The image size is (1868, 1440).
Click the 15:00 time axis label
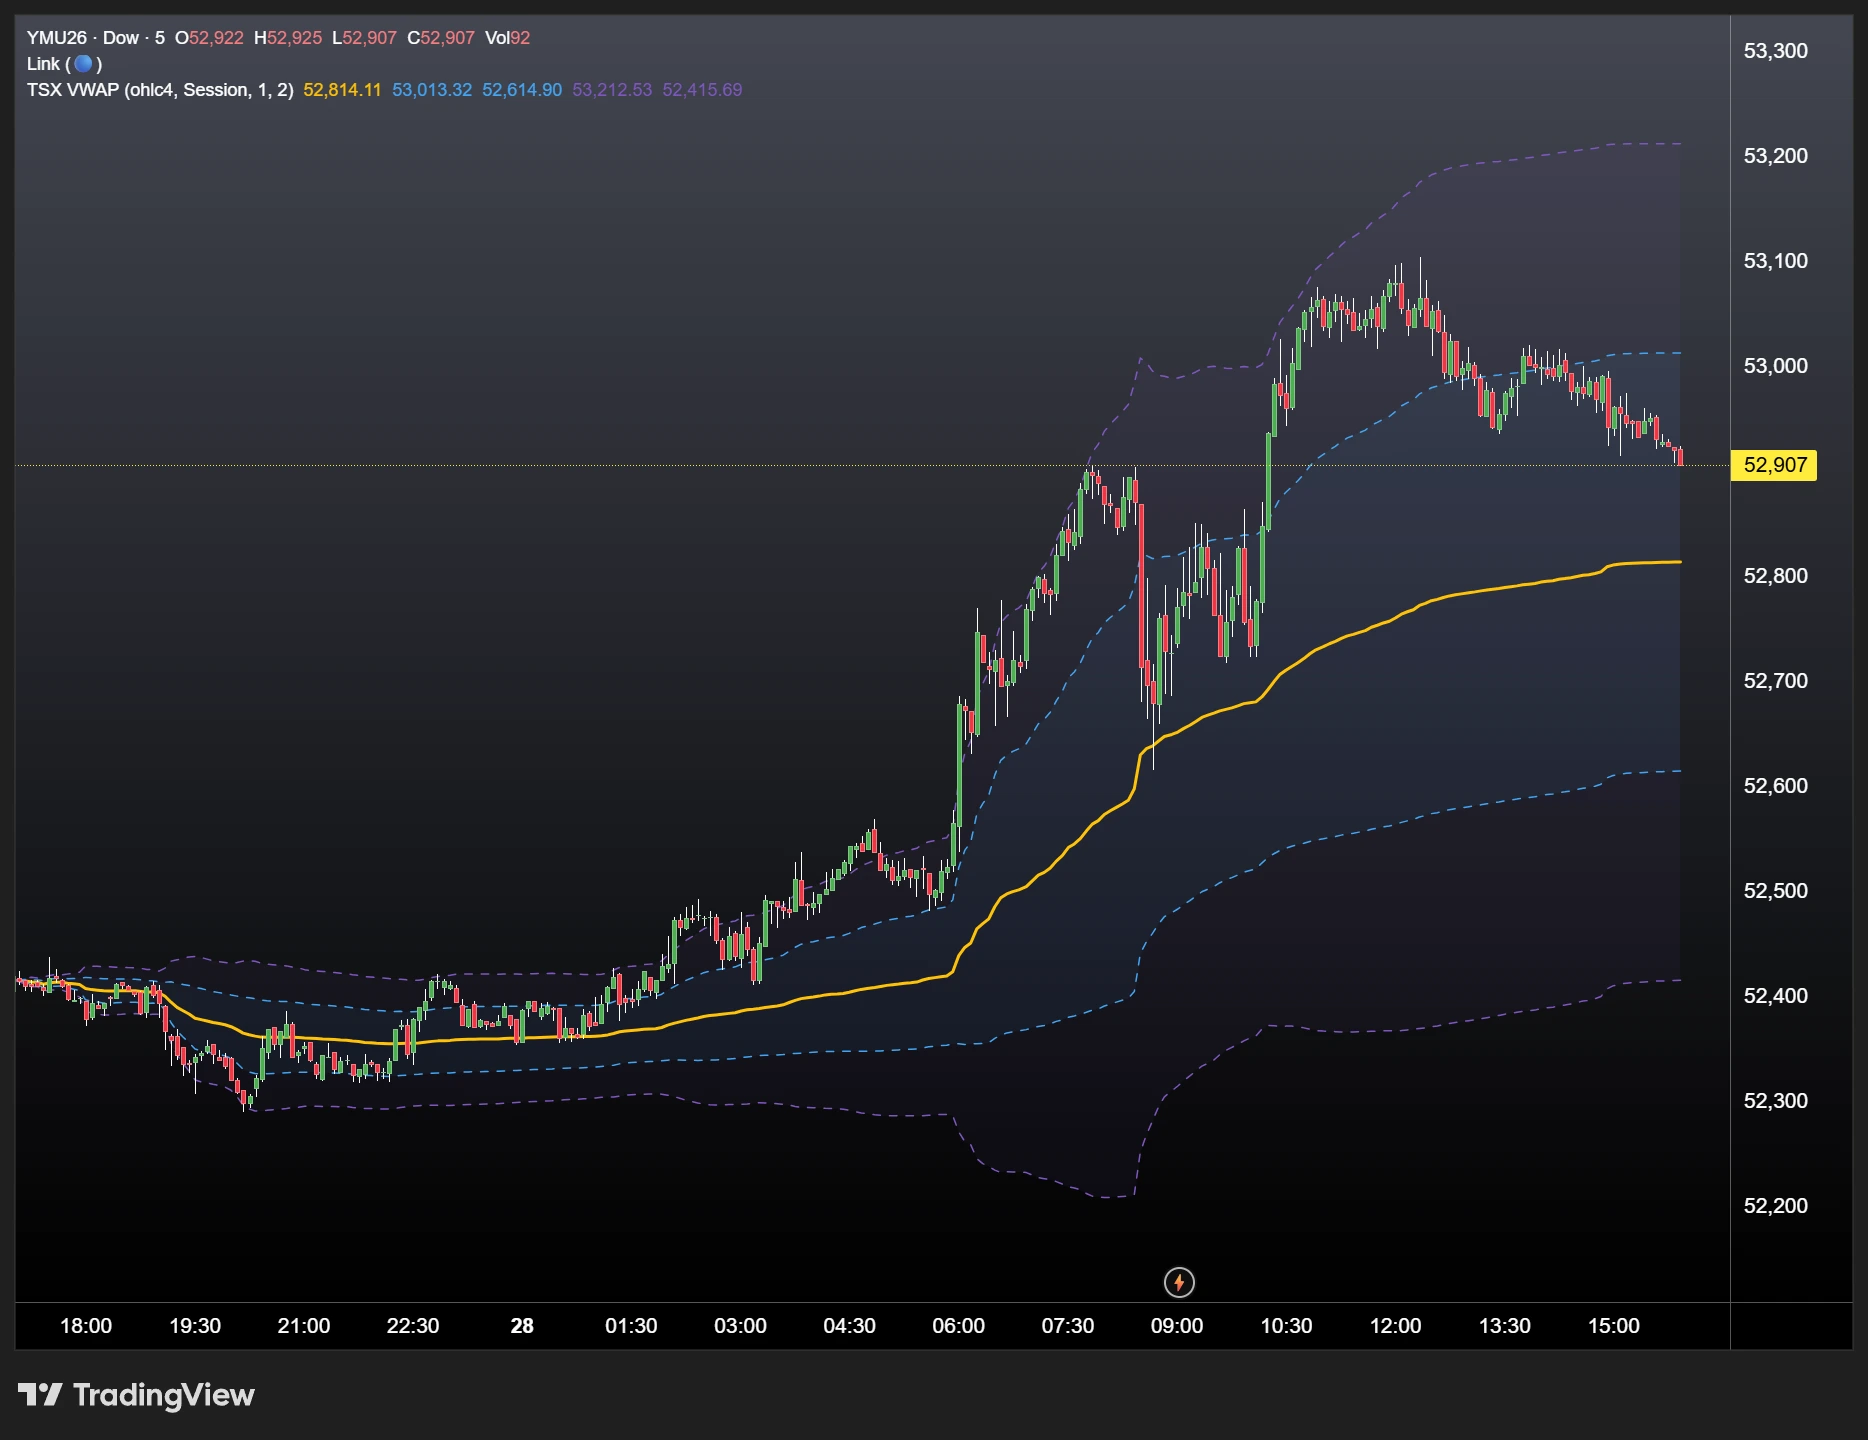1614,1326
